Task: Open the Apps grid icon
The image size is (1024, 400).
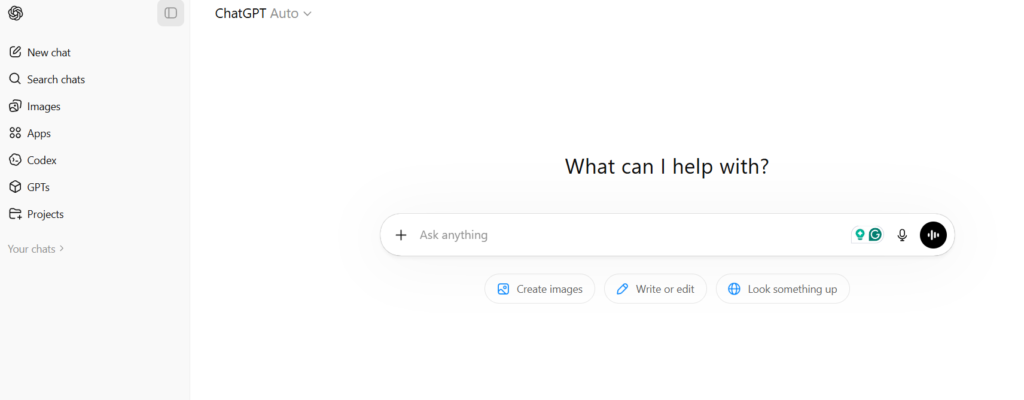Action: [x=15, y=133]
